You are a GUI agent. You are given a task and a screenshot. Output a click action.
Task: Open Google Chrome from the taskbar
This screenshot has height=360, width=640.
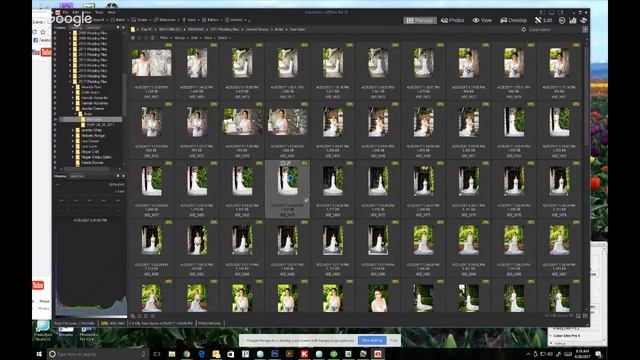click(187, 354)
